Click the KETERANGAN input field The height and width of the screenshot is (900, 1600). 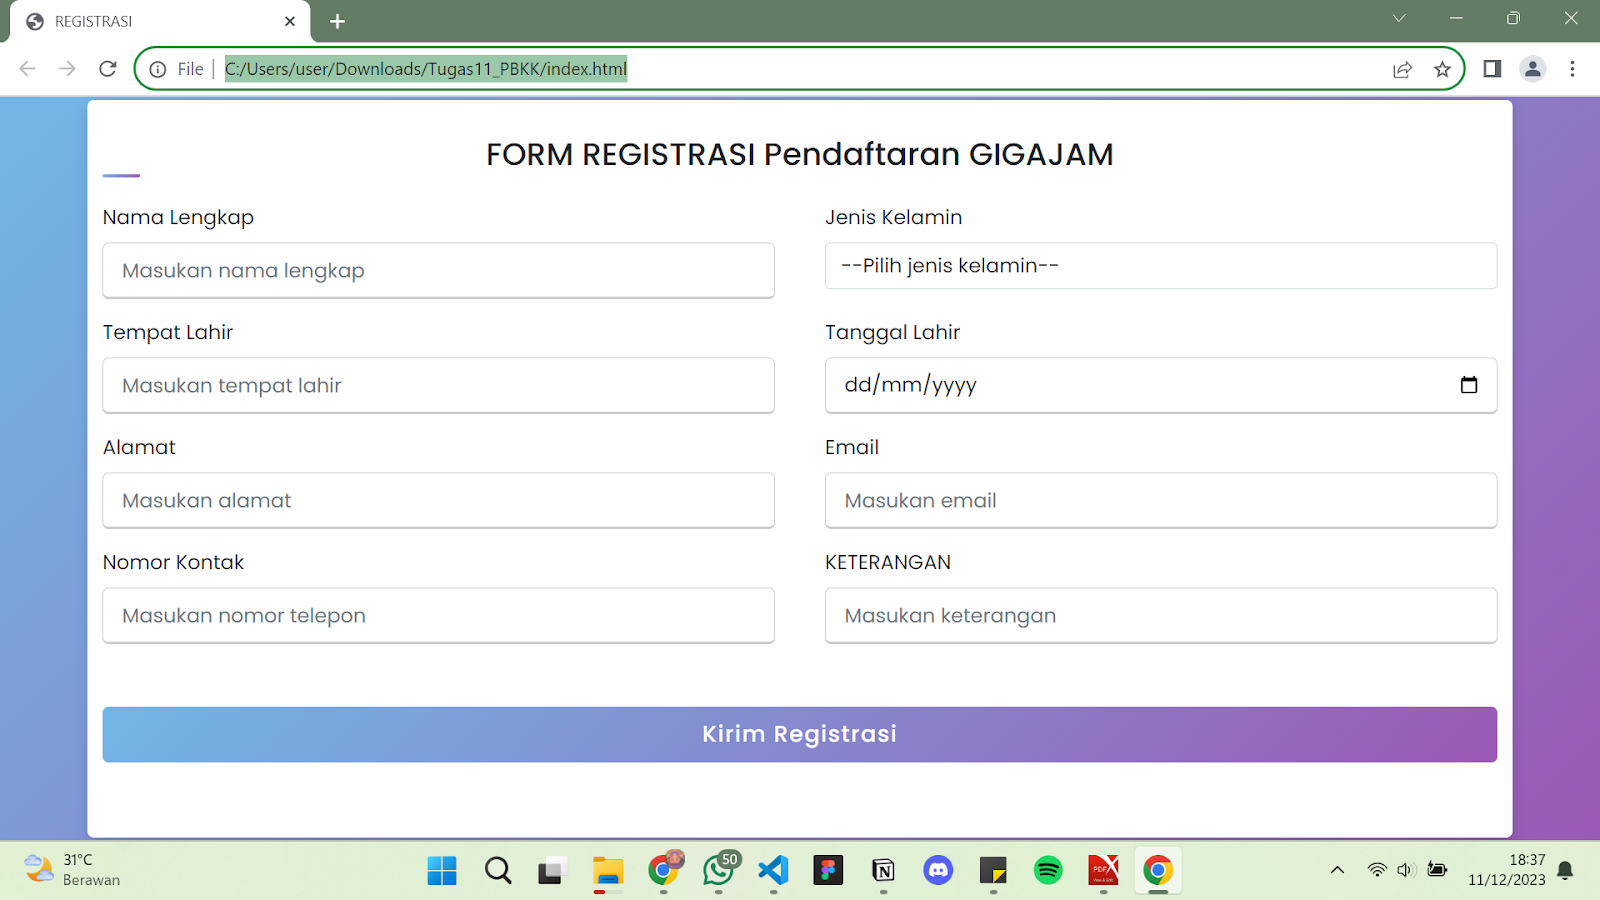click(x=1161, y=615)
